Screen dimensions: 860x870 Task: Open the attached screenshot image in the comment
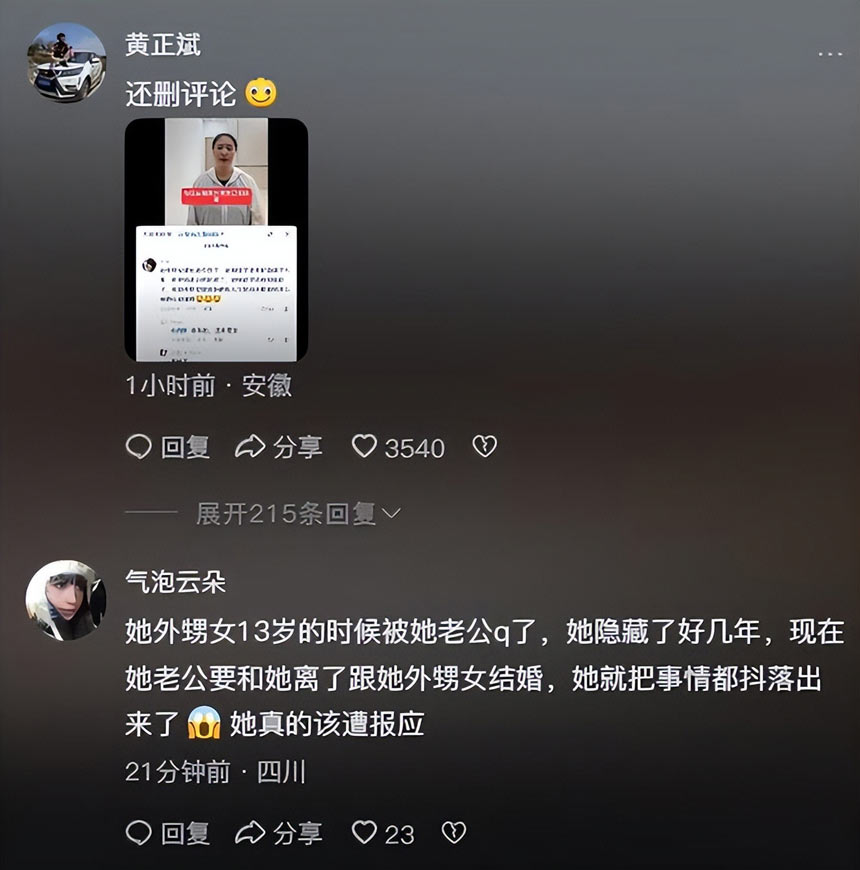point(216,240)
